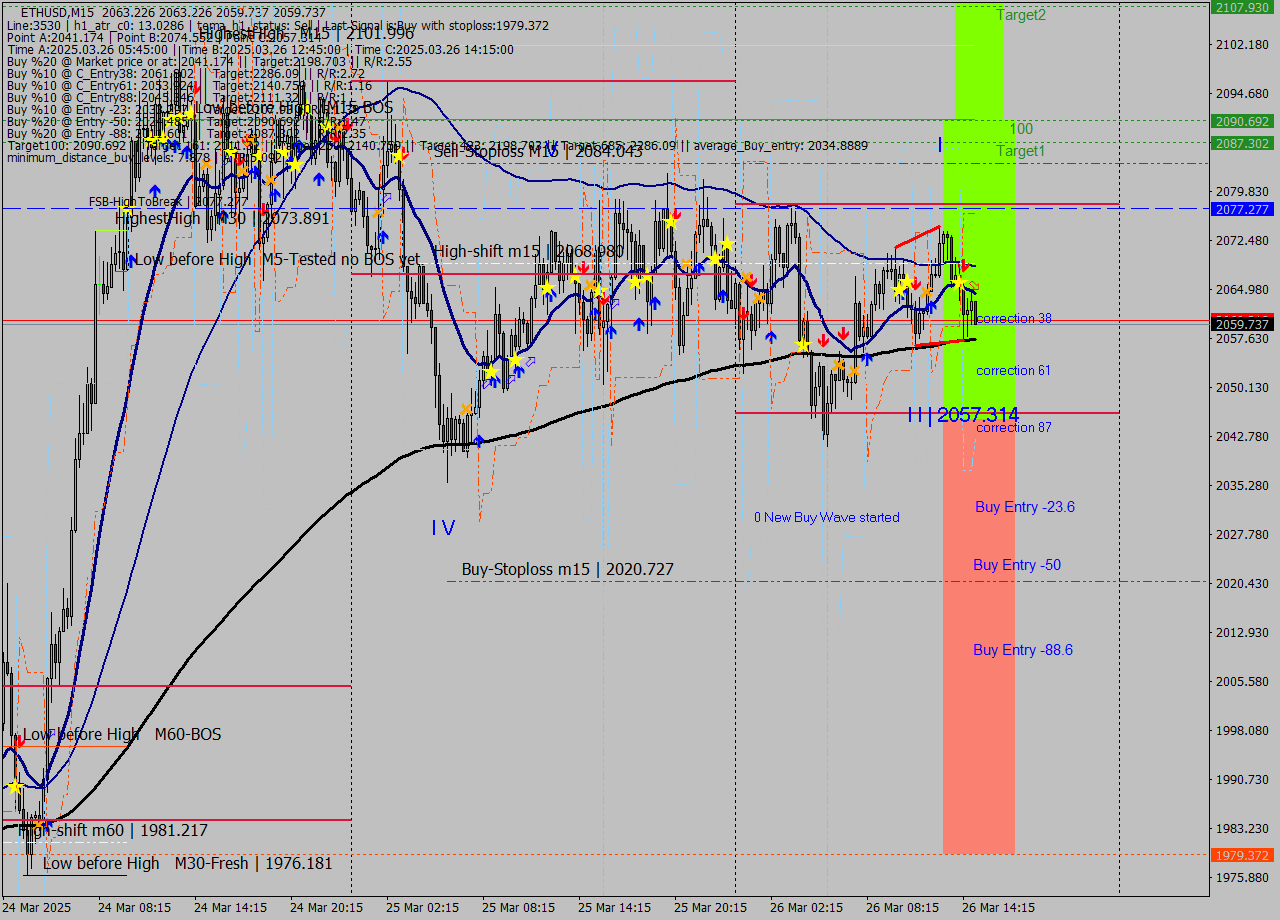1280x920 pixels.
Task: Click the blue up-arrow buy signal below New Buy Wave started
Action: coord(867,358)
